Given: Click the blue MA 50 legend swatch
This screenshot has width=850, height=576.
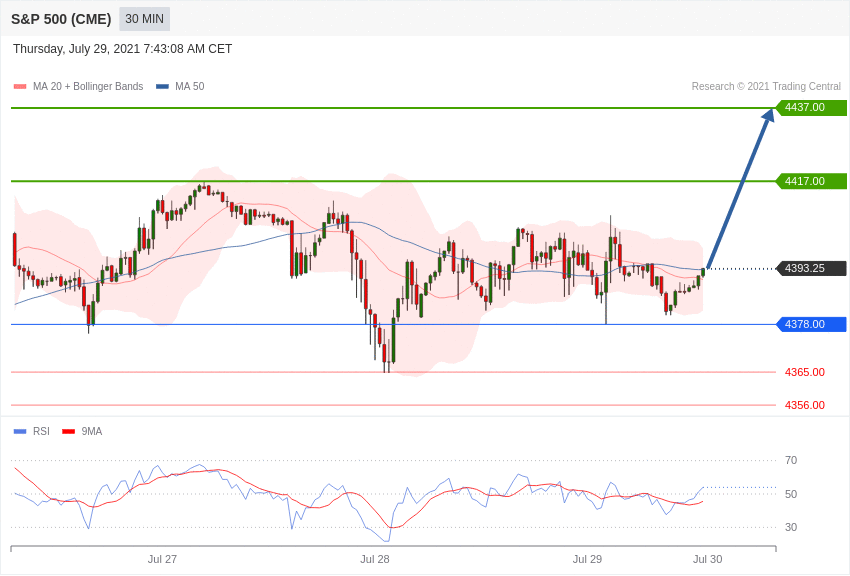Looking at the screenshot, I should click(162, 86).
